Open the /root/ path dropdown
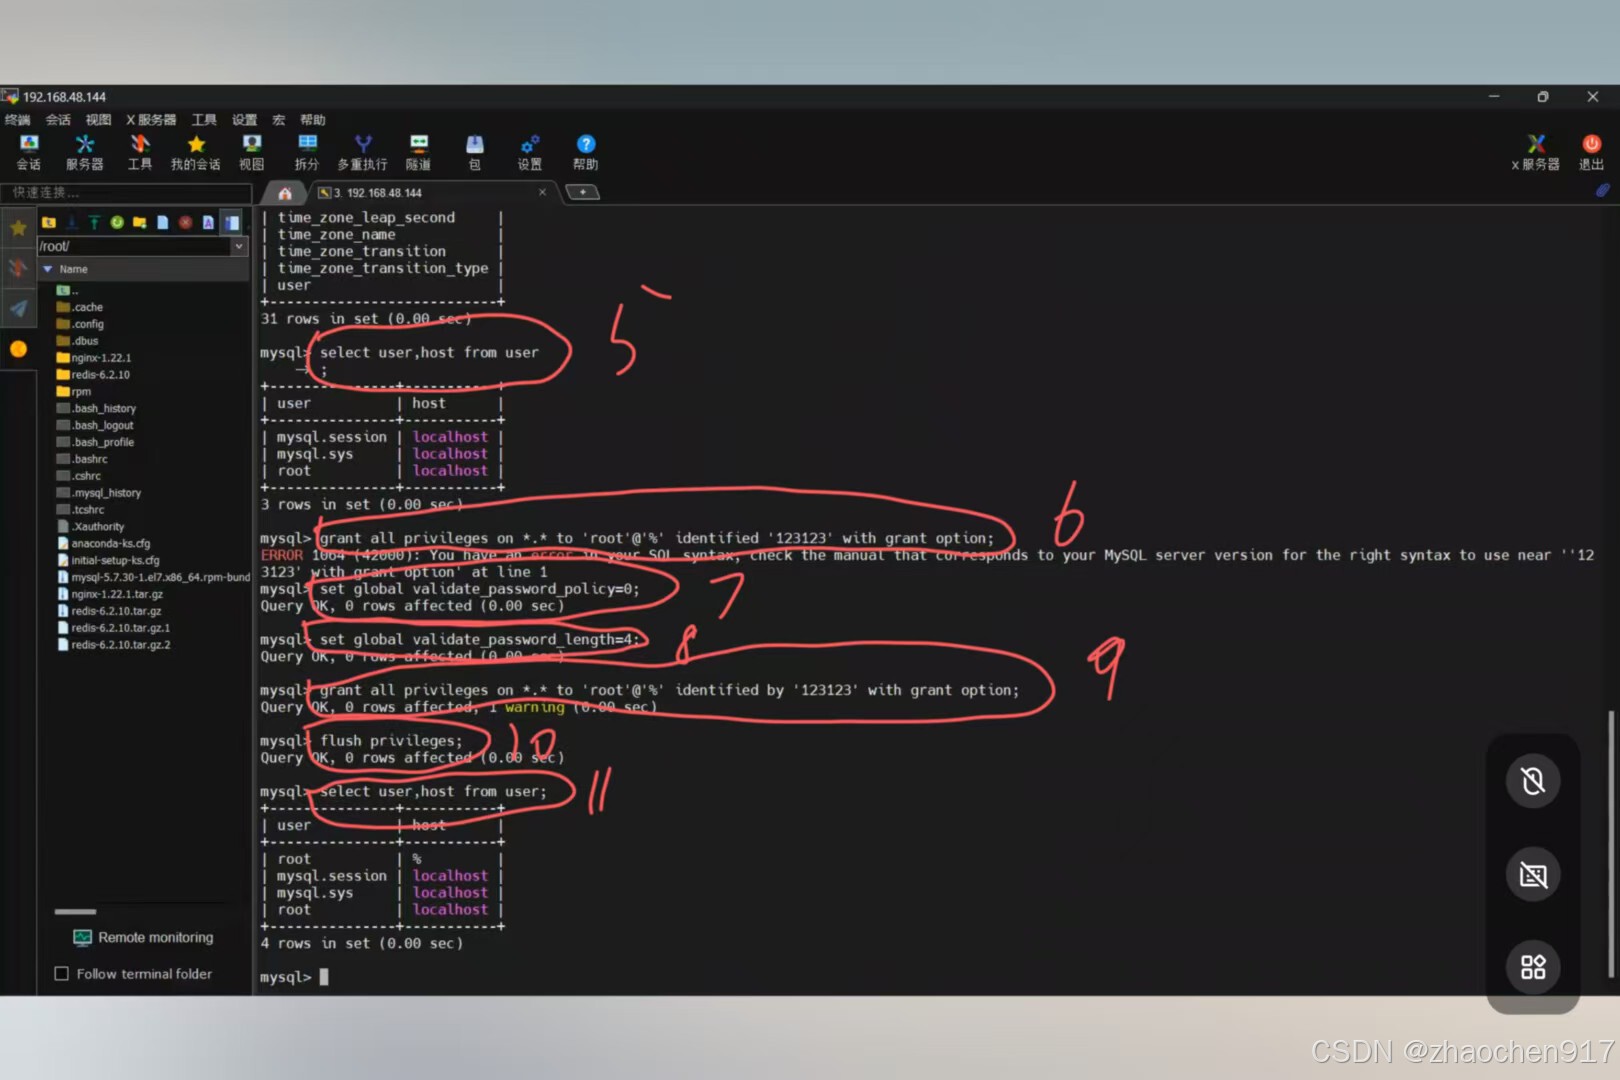 (239, 246)
